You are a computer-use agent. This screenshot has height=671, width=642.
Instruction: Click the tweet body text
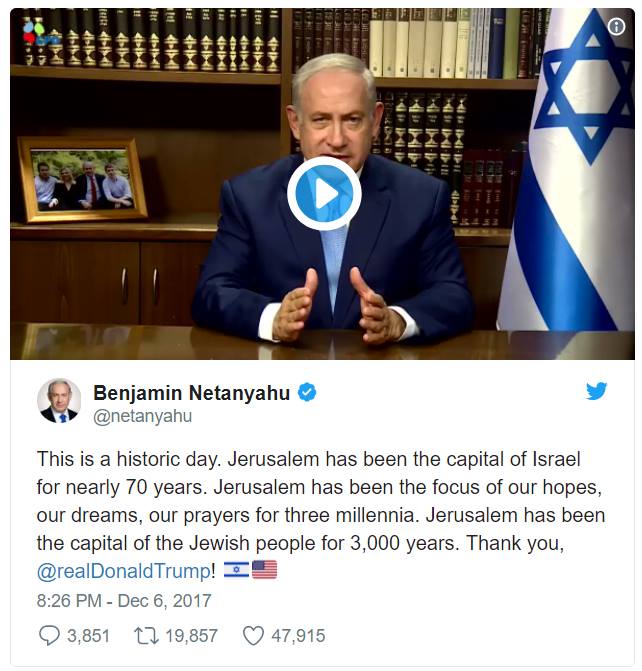click(x=321, y=515)
